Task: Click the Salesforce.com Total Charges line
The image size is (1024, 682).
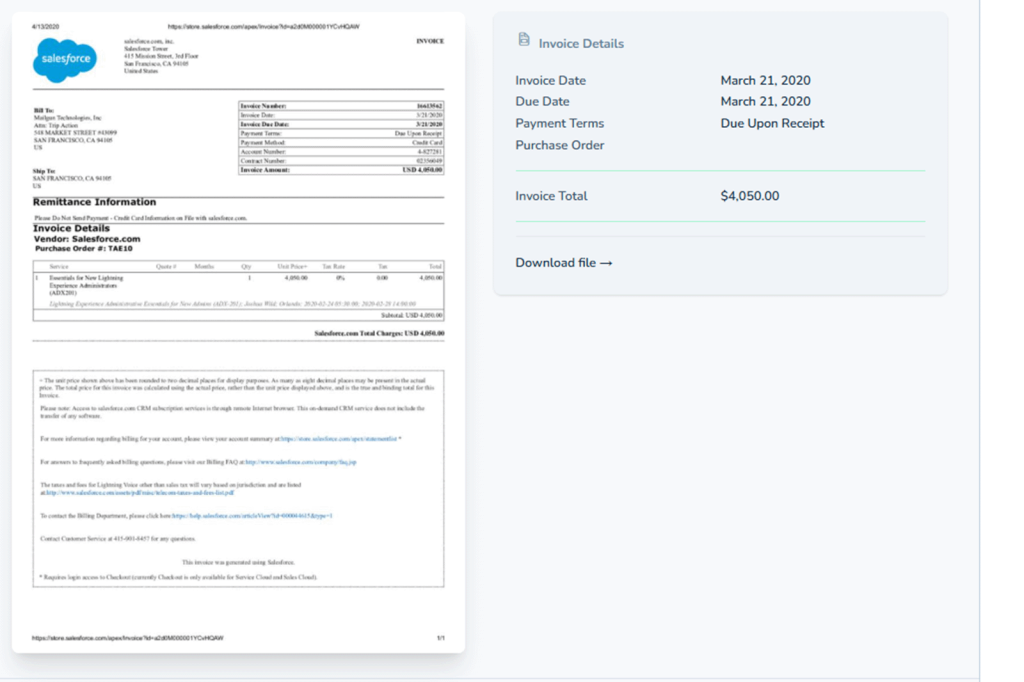Action: [x=379, y=333]
